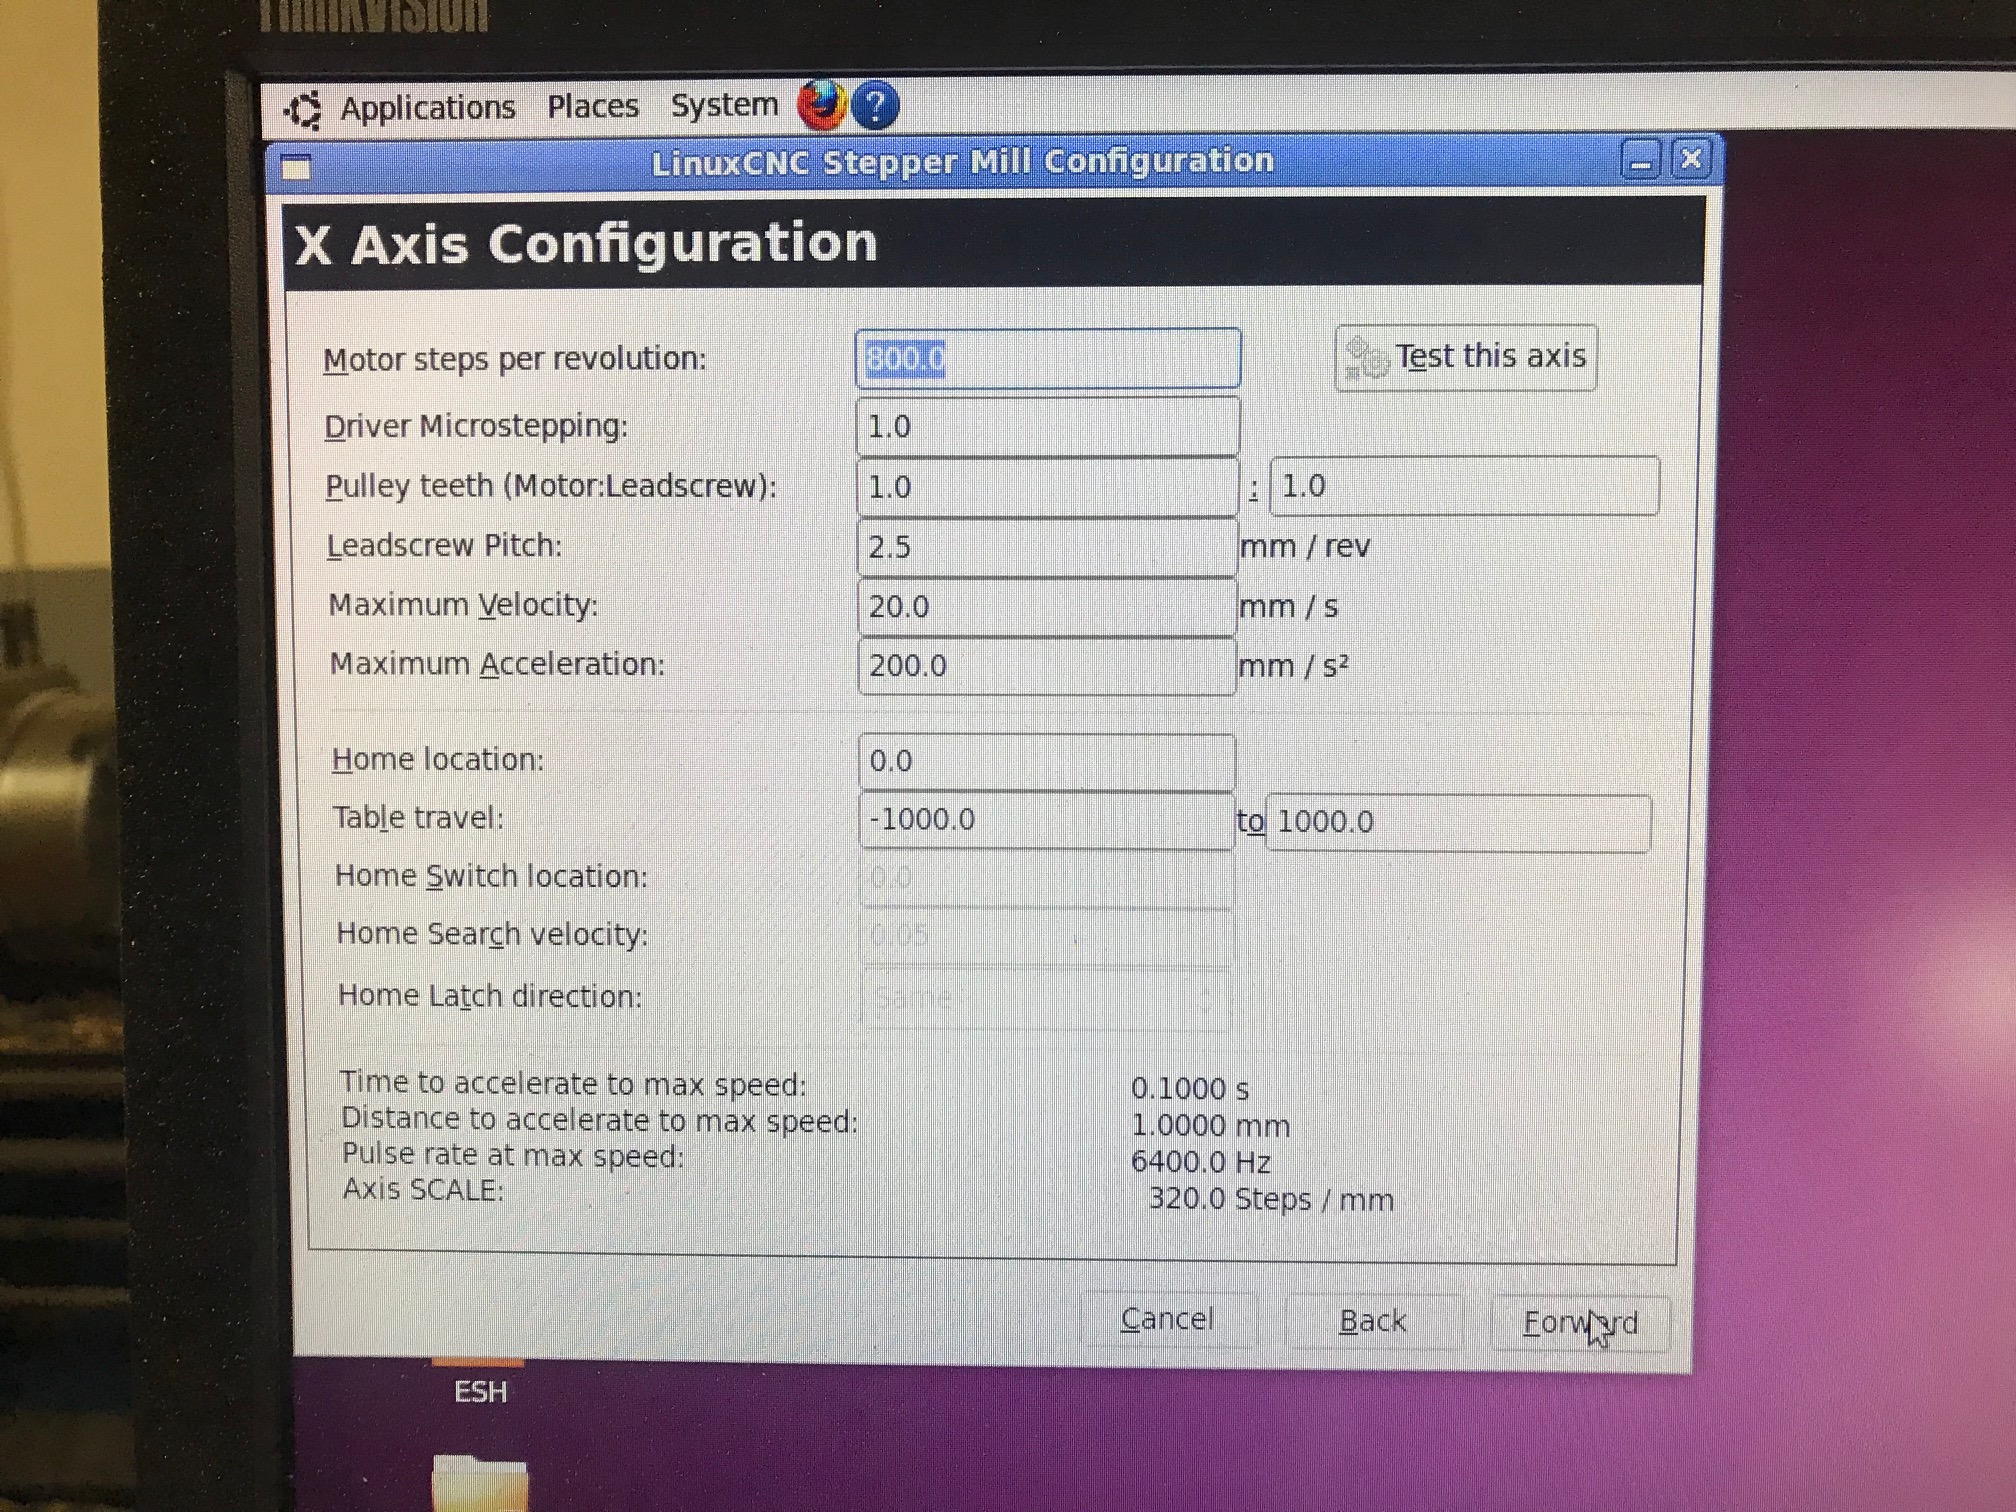Open the folder icon on the desktop
Viewport: 2016px width, 1512px height.
tap(479, 1483)
